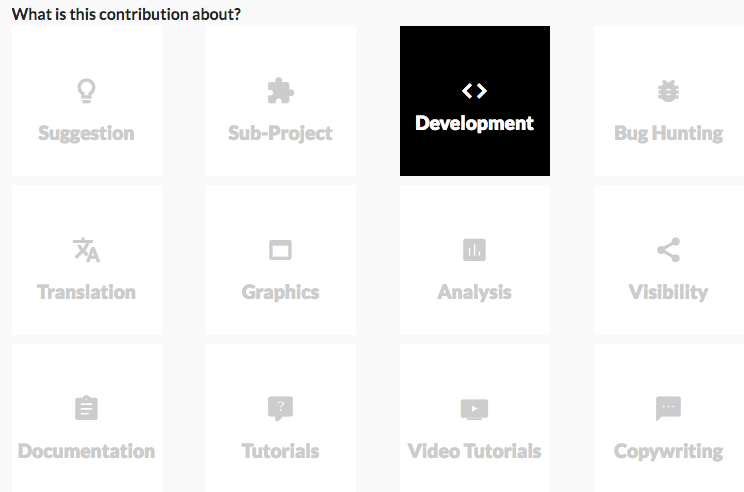The height and width of the screenshot is (492, 744).
Task: Pick the Visibility share icon
Action: click(x=668, y=250)
